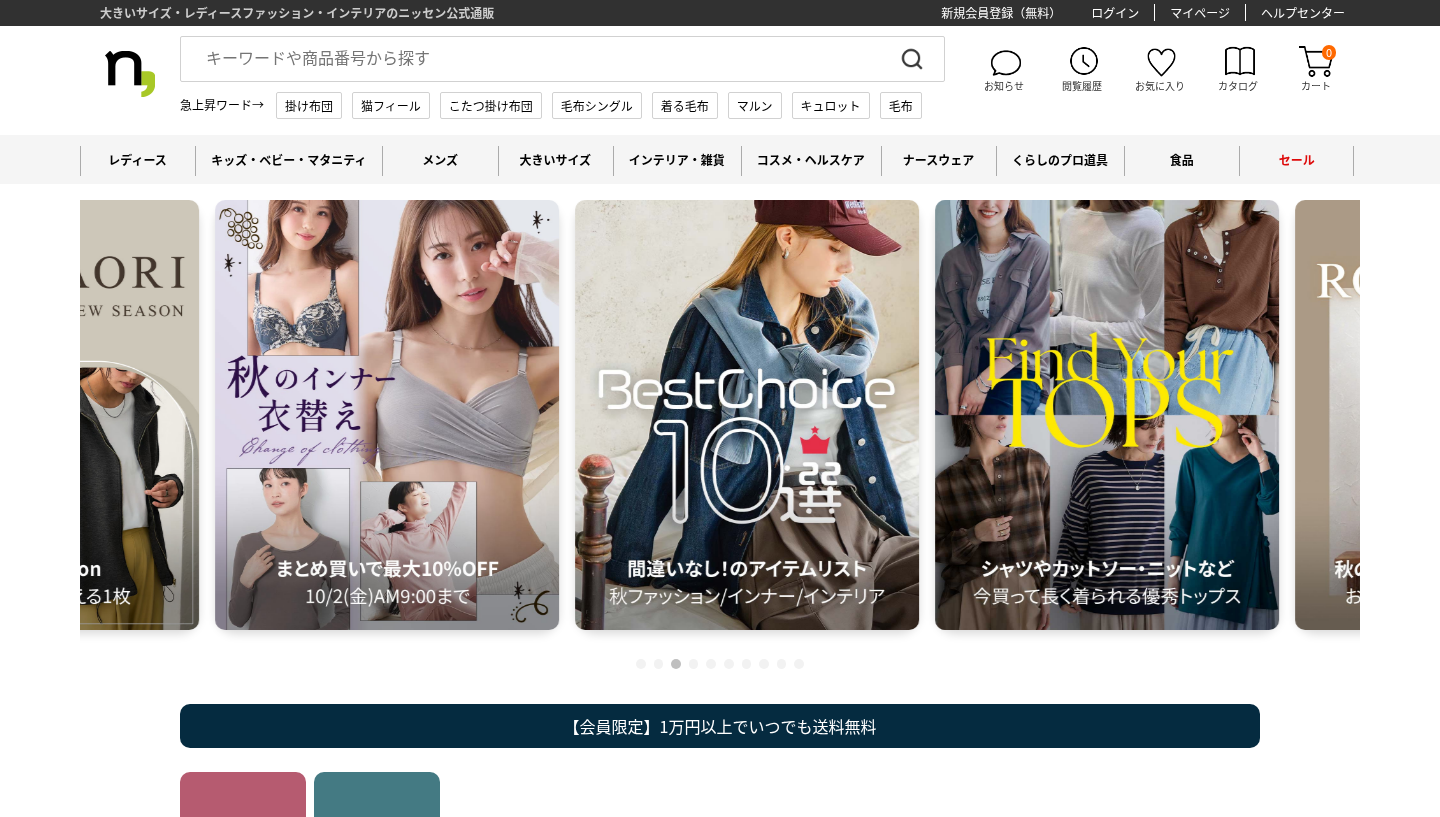The height and width of the screenshot is (817, 1440).
Task: Select trending word キュロット
Action: click(831, 106)
